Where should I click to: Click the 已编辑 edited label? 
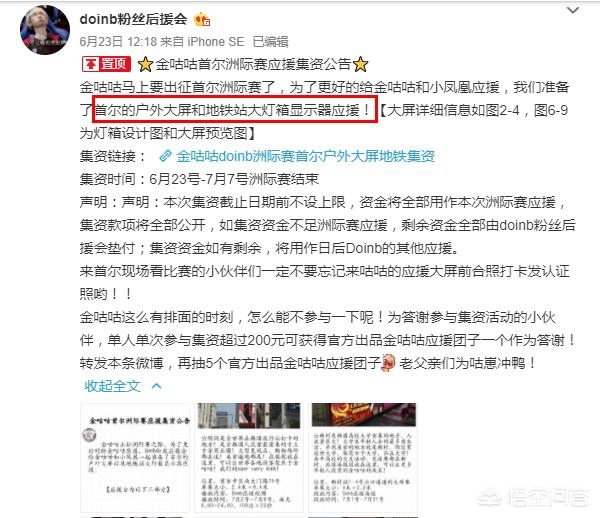coord(271,42)
